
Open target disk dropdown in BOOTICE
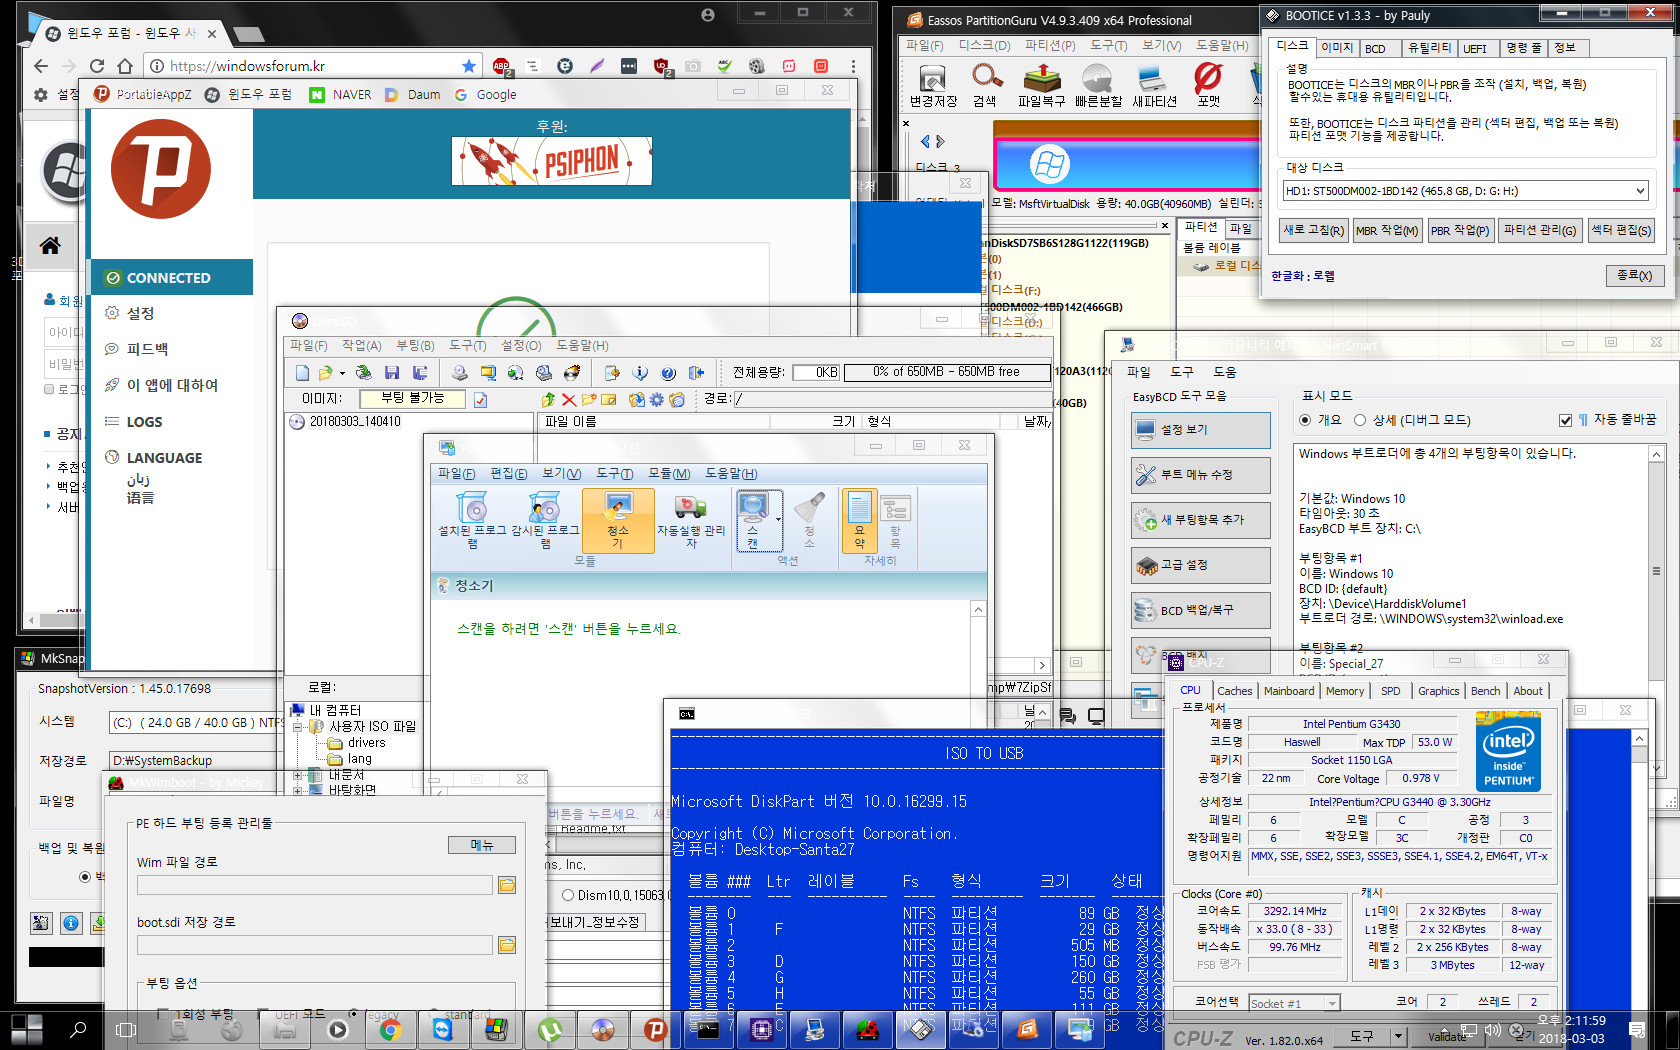tap(1639, 191)
